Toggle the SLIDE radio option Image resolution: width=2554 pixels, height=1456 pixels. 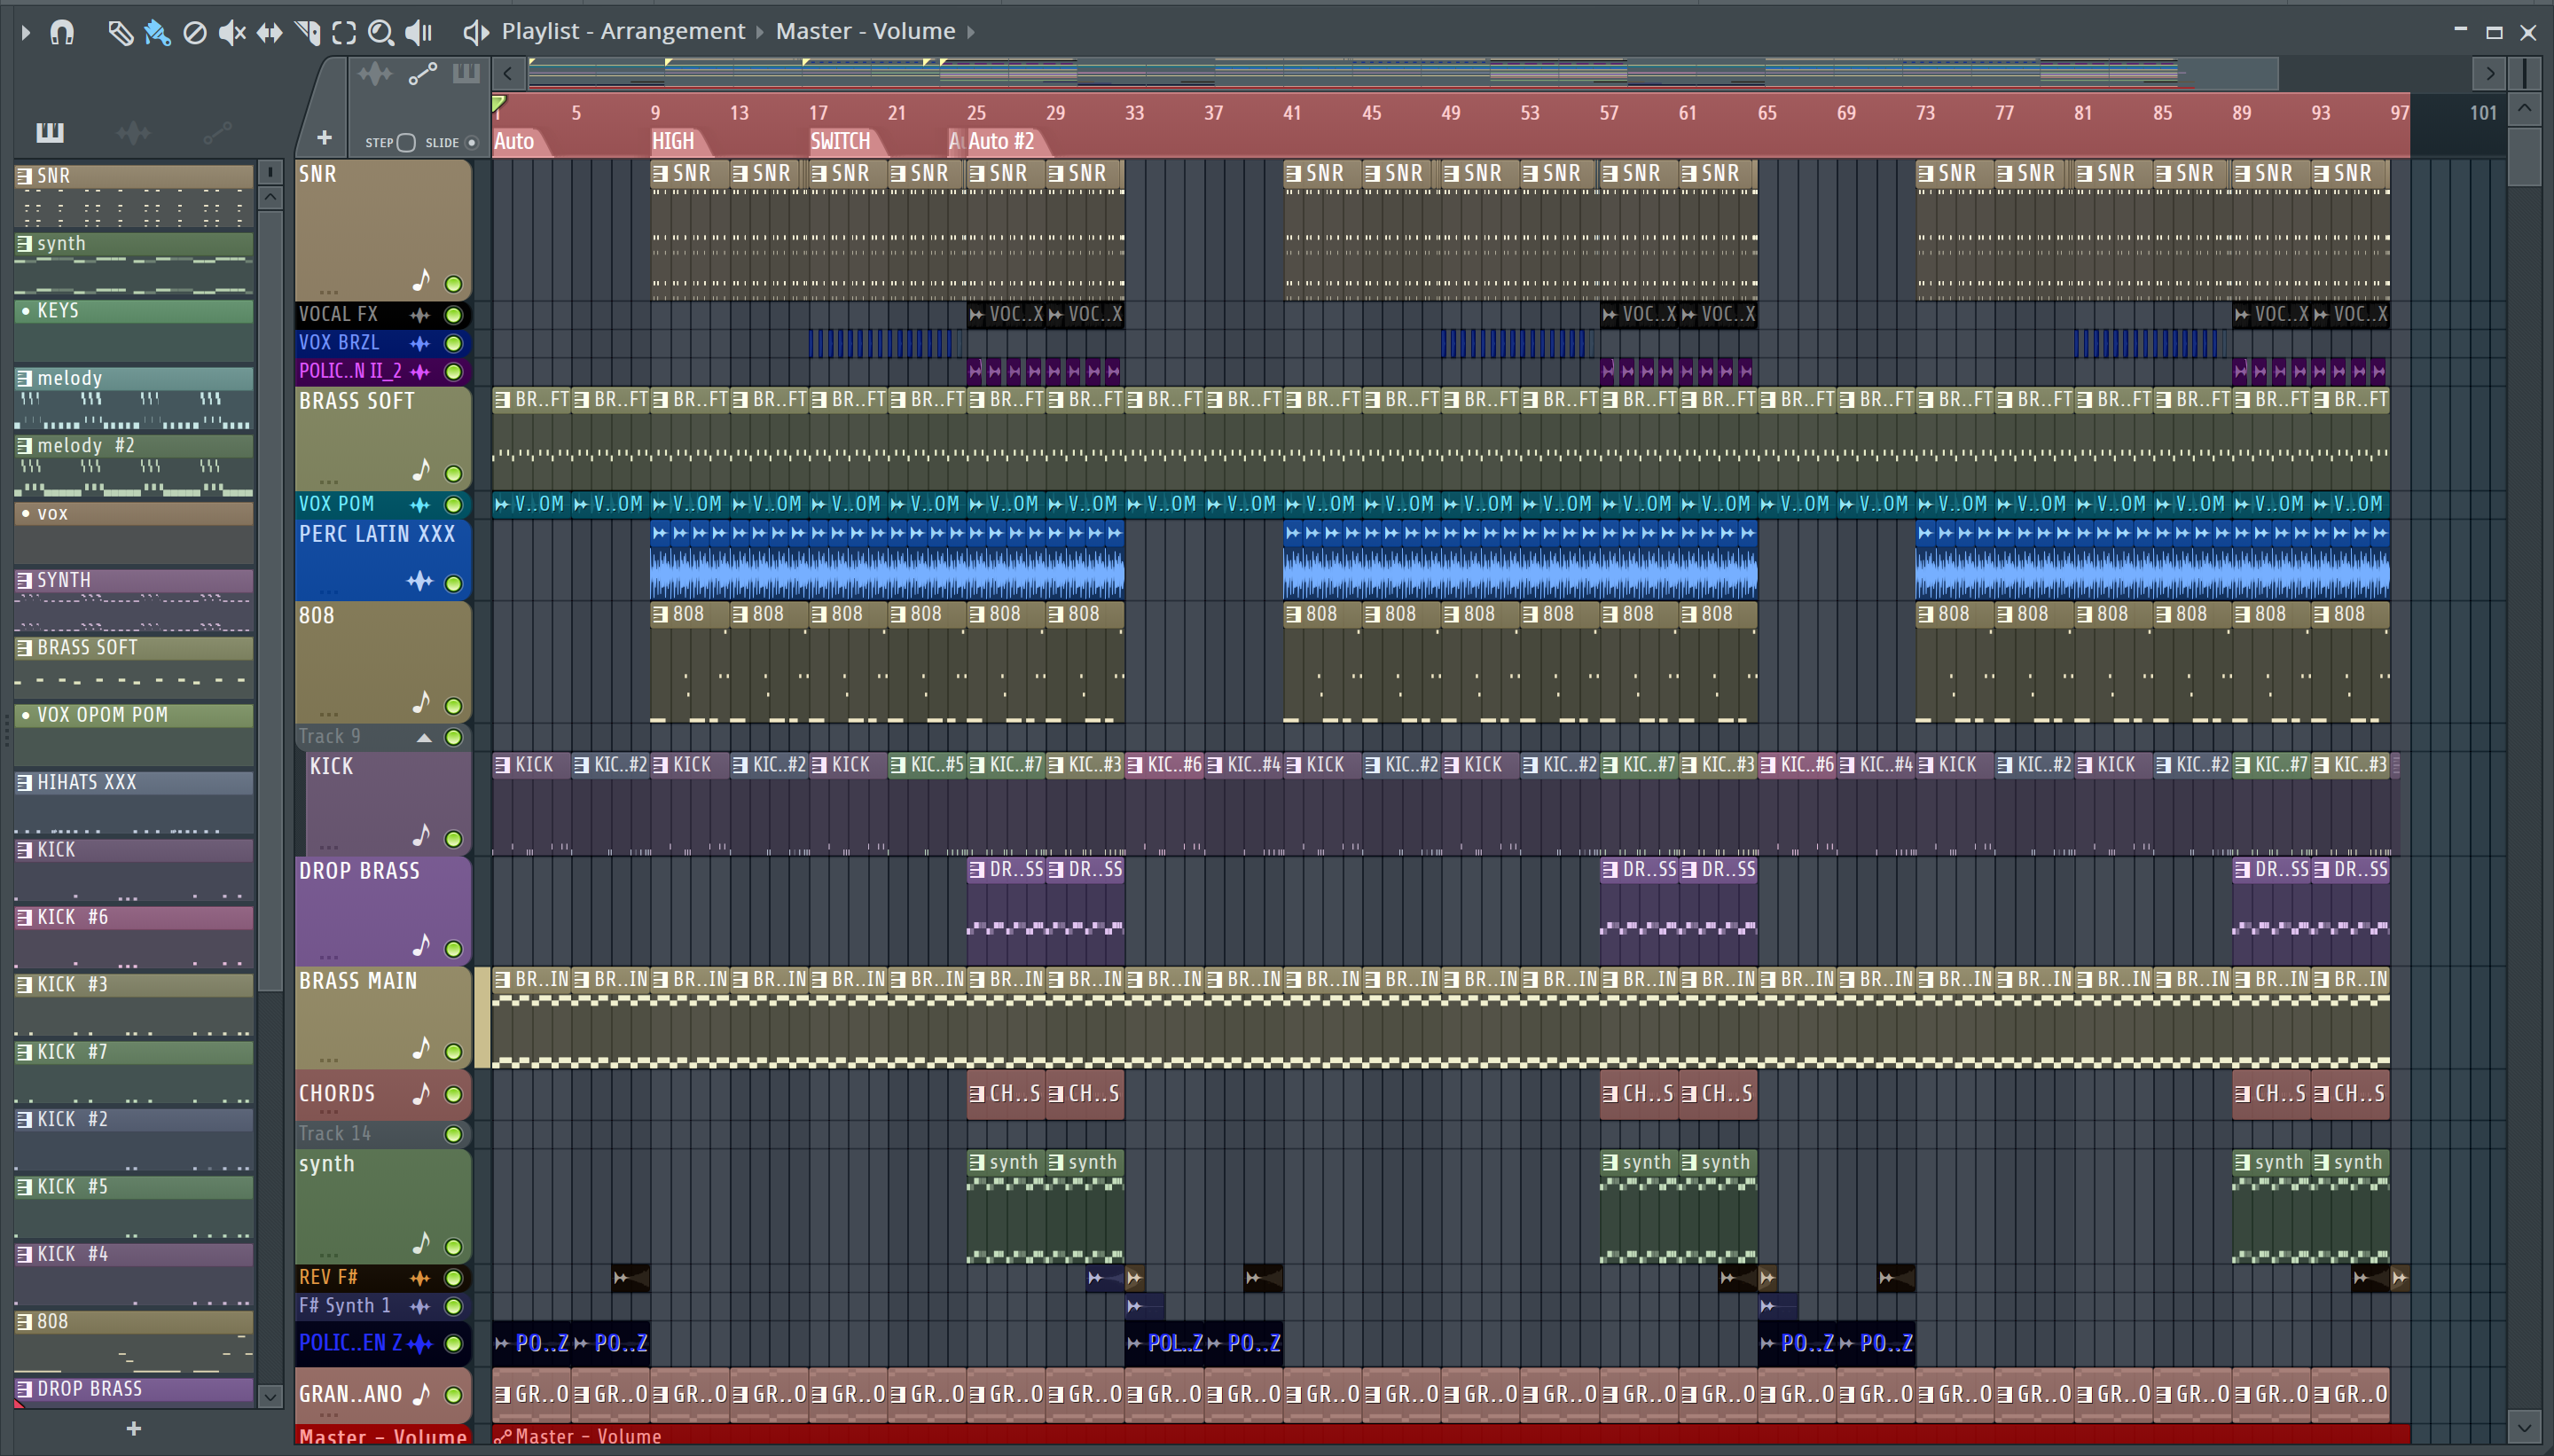(472, 143)
